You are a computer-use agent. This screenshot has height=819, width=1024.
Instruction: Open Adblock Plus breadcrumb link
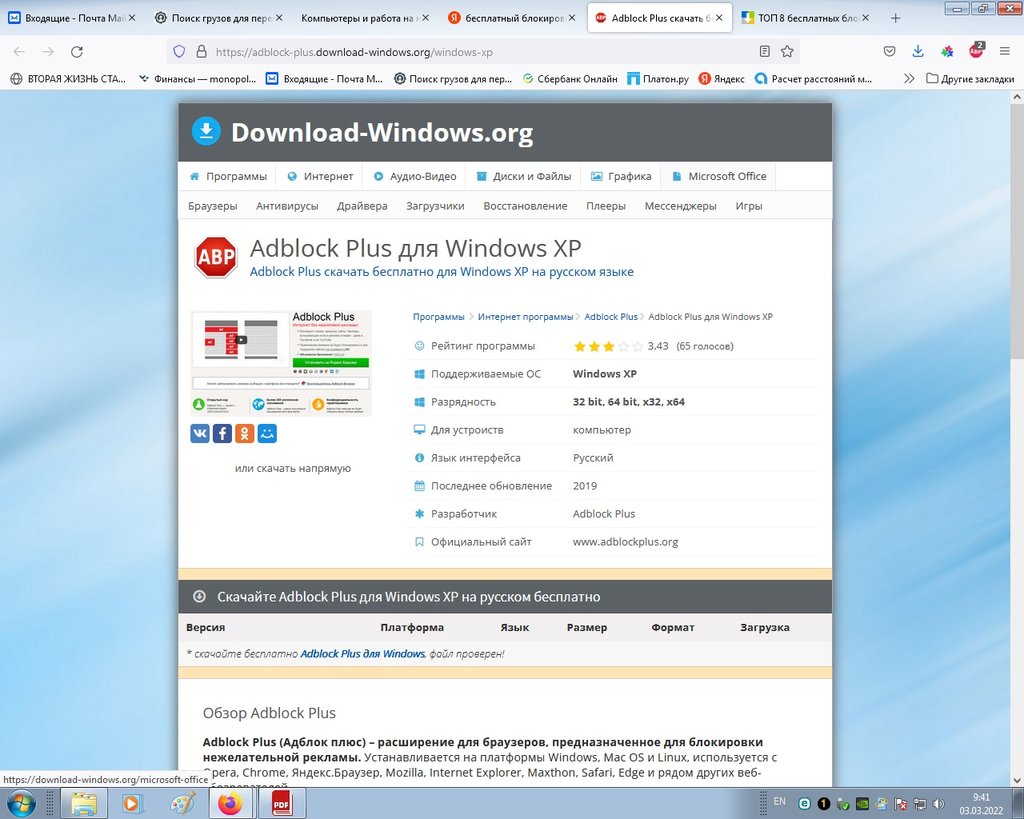[x=611, y=317]
